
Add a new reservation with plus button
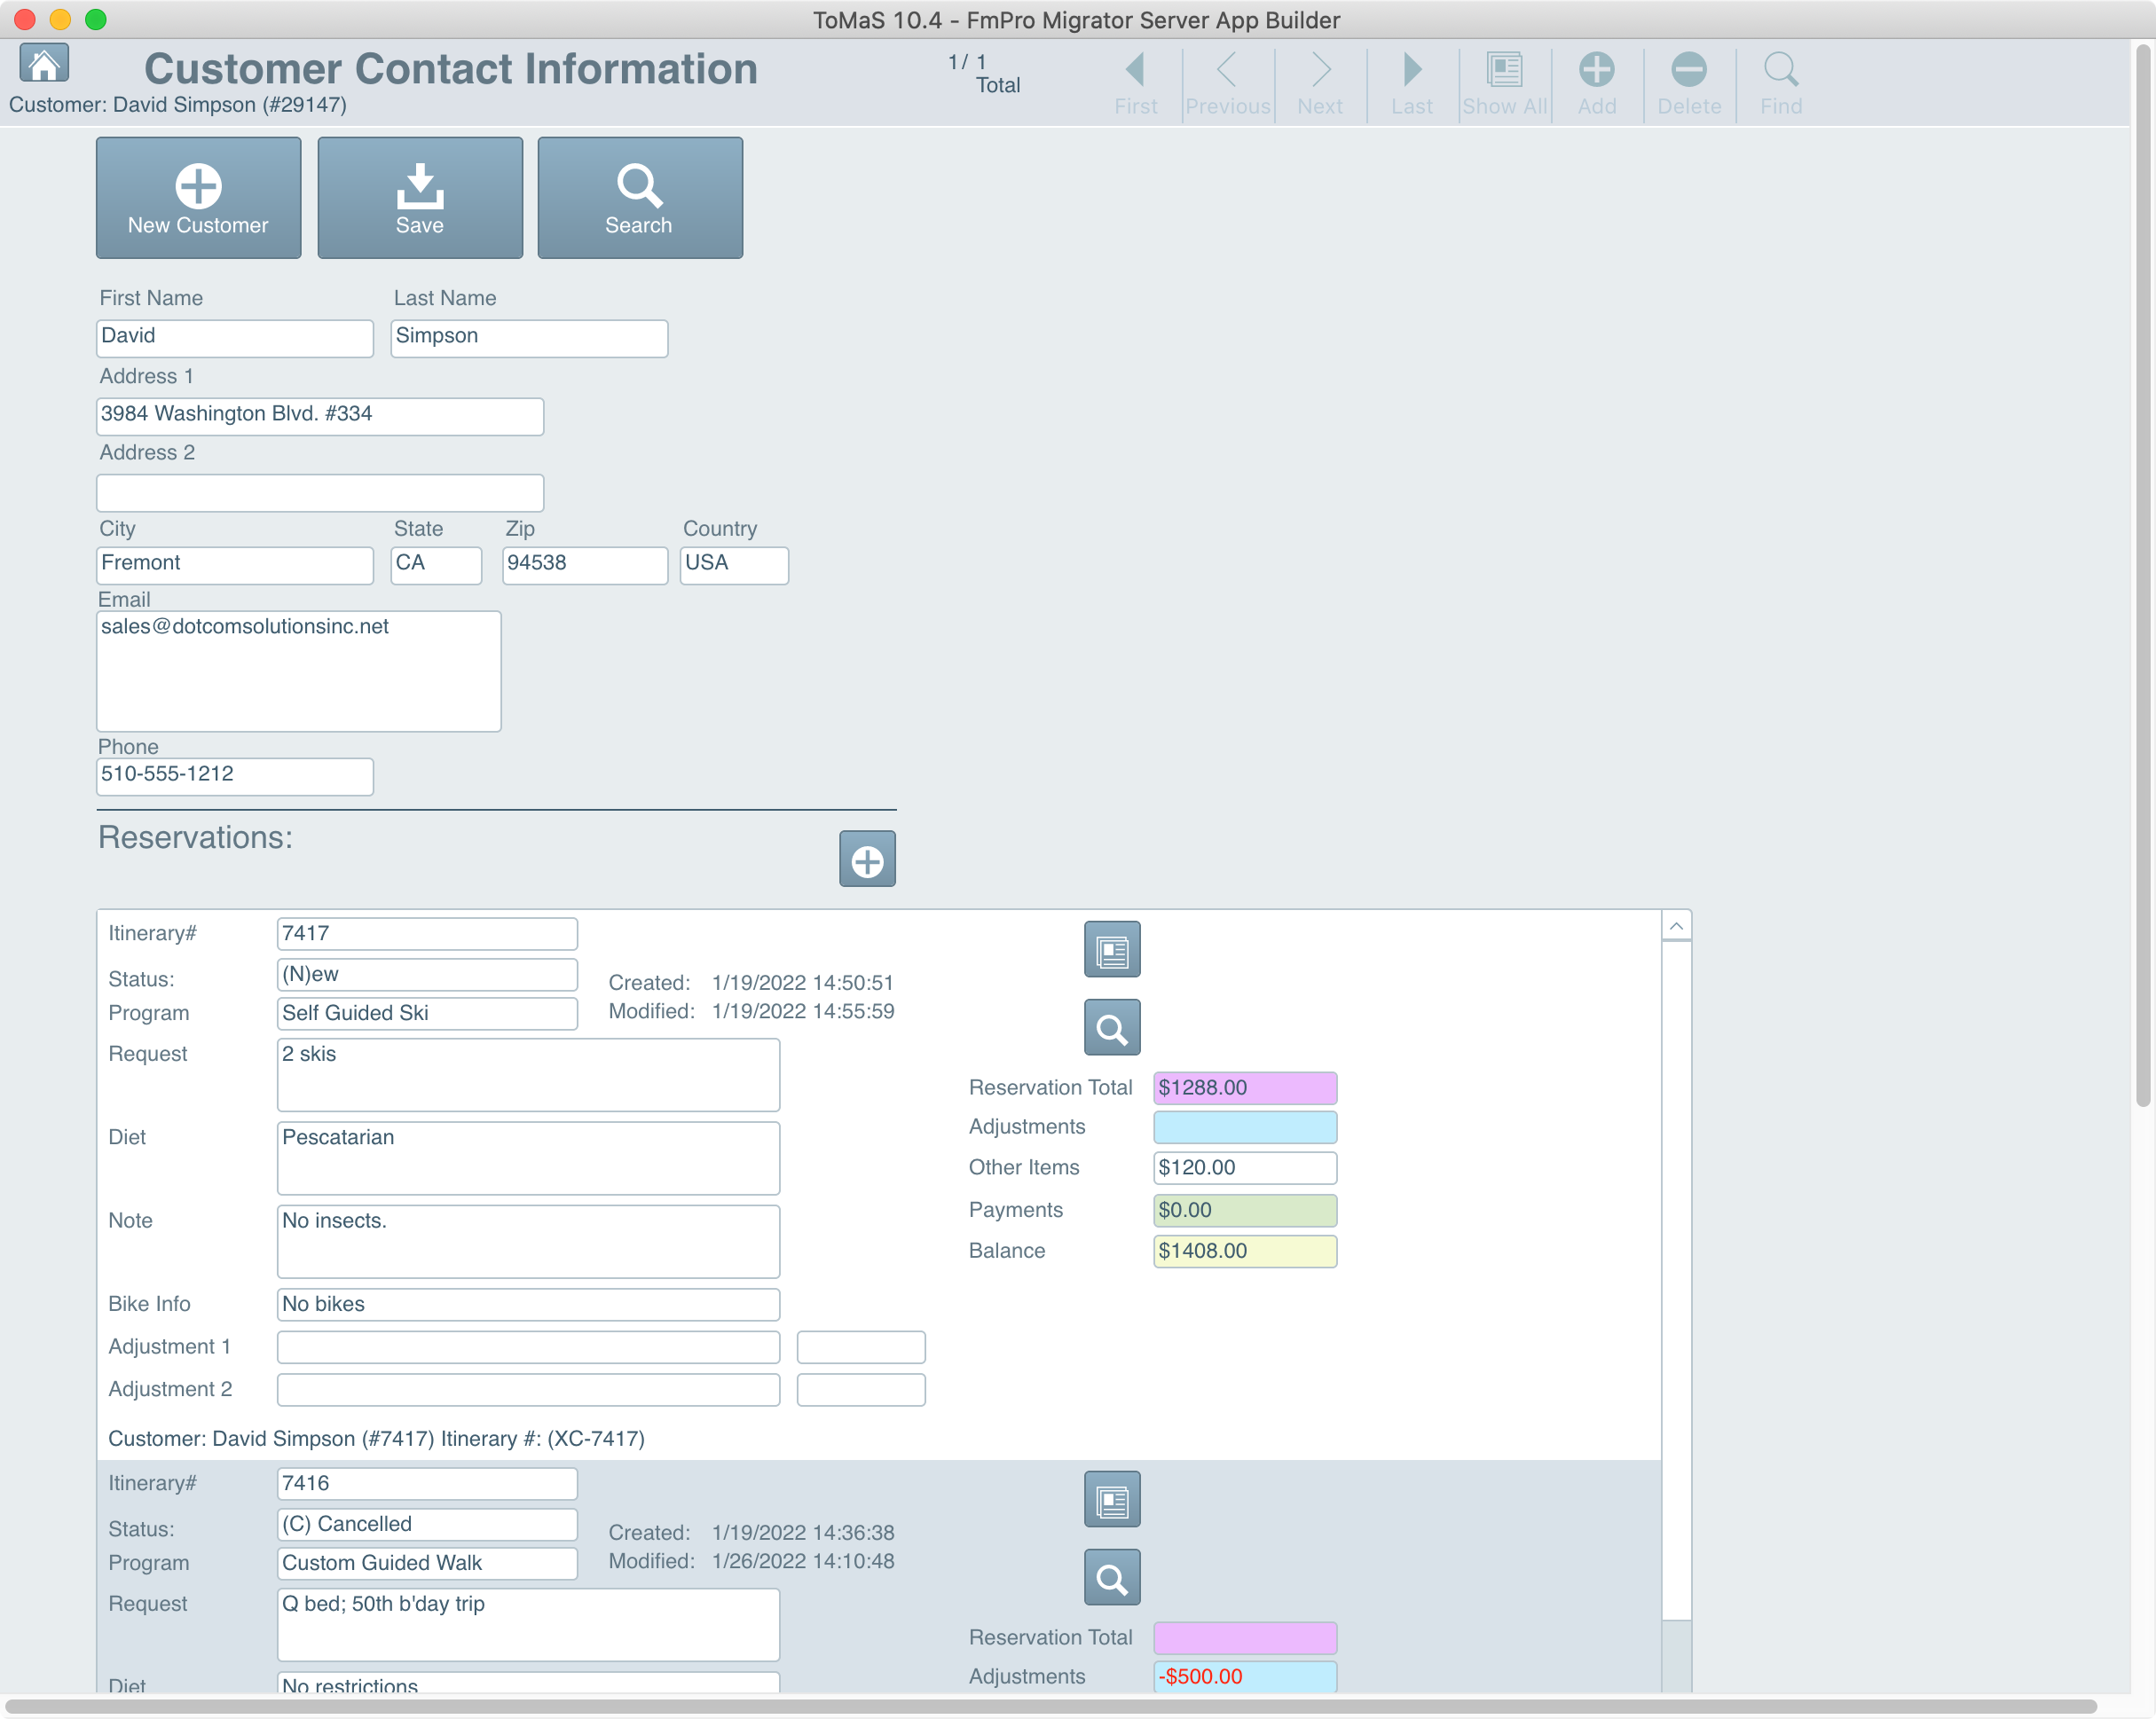(867, 859)
